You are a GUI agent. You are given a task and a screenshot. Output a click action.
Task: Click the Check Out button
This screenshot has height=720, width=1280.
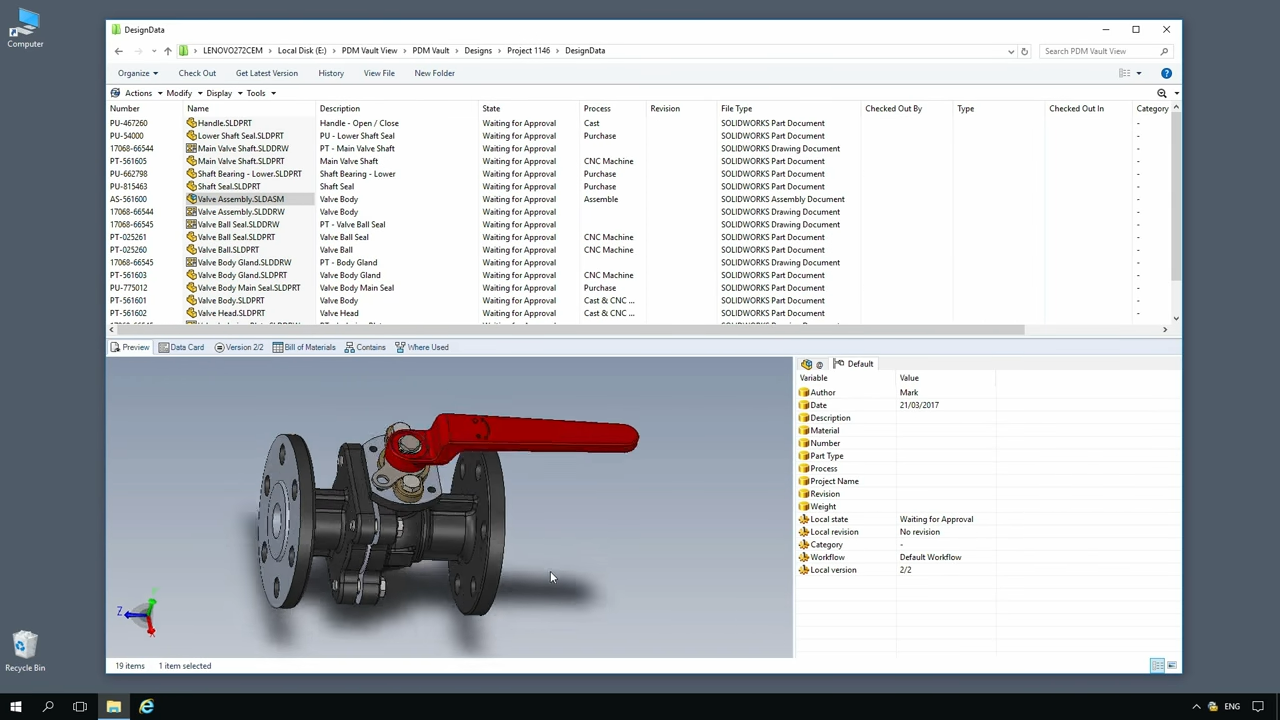click(x=197, y=73)
